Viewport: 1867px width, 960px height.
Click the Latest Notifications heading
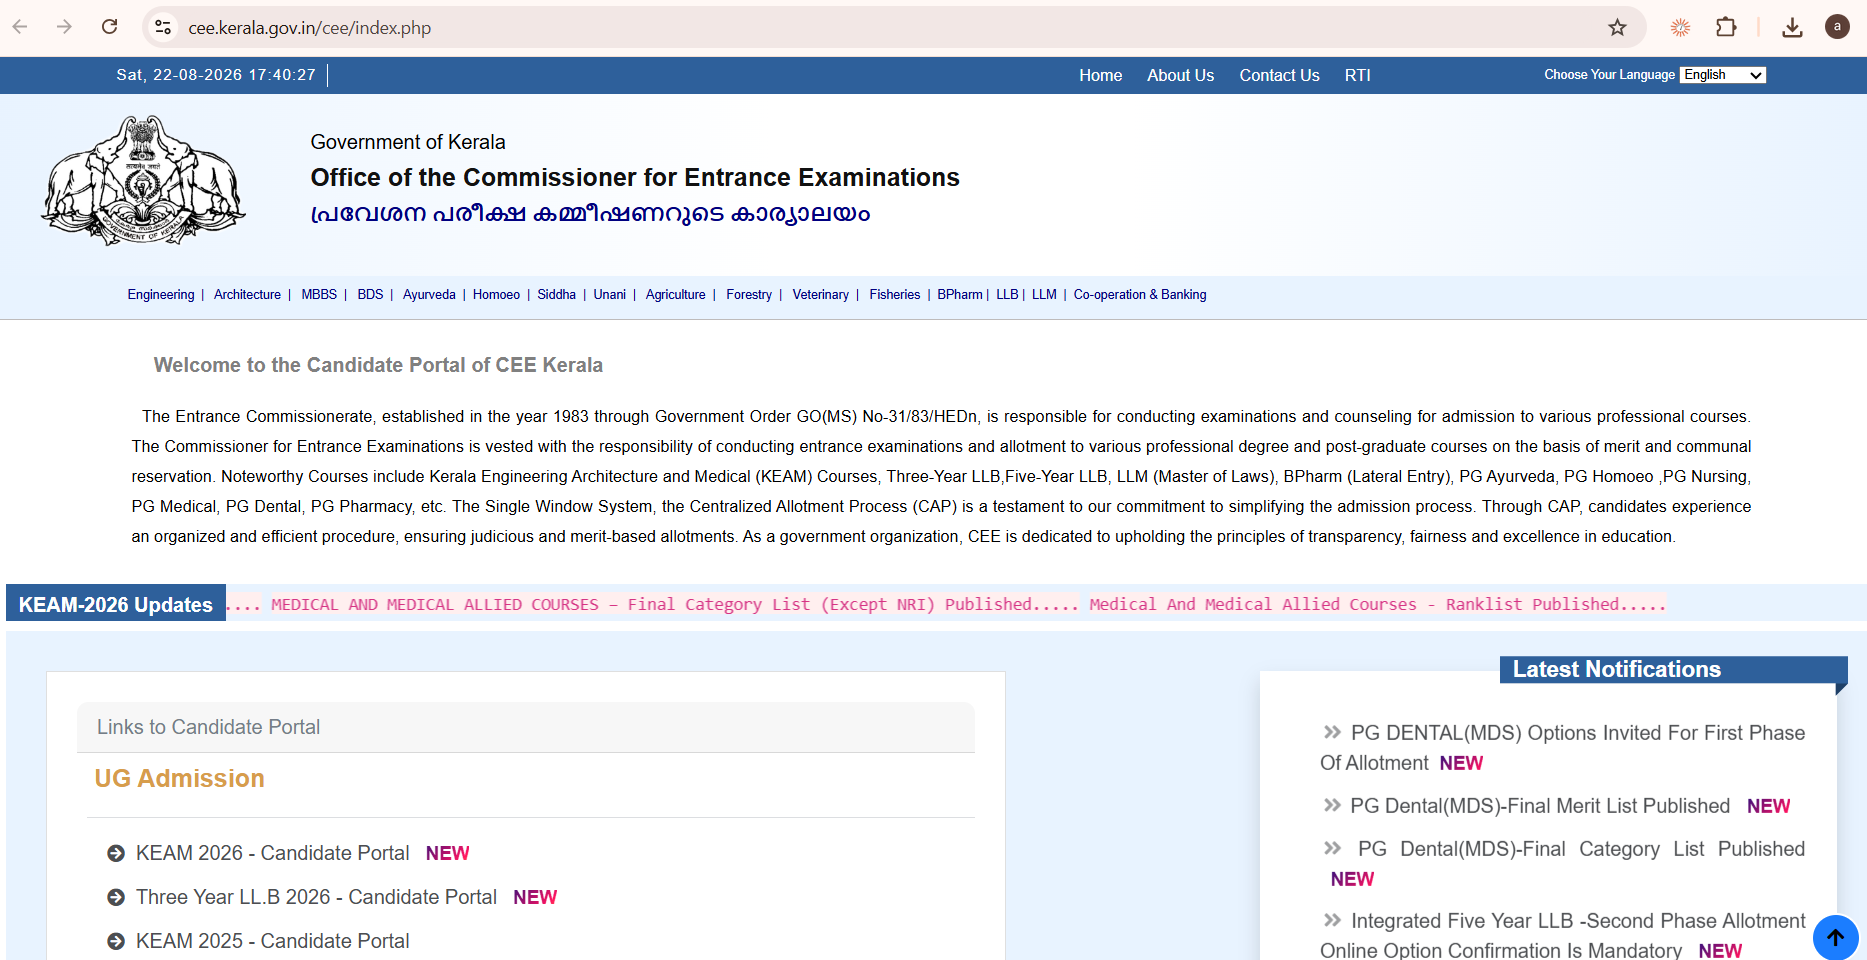click(1617, 669)
